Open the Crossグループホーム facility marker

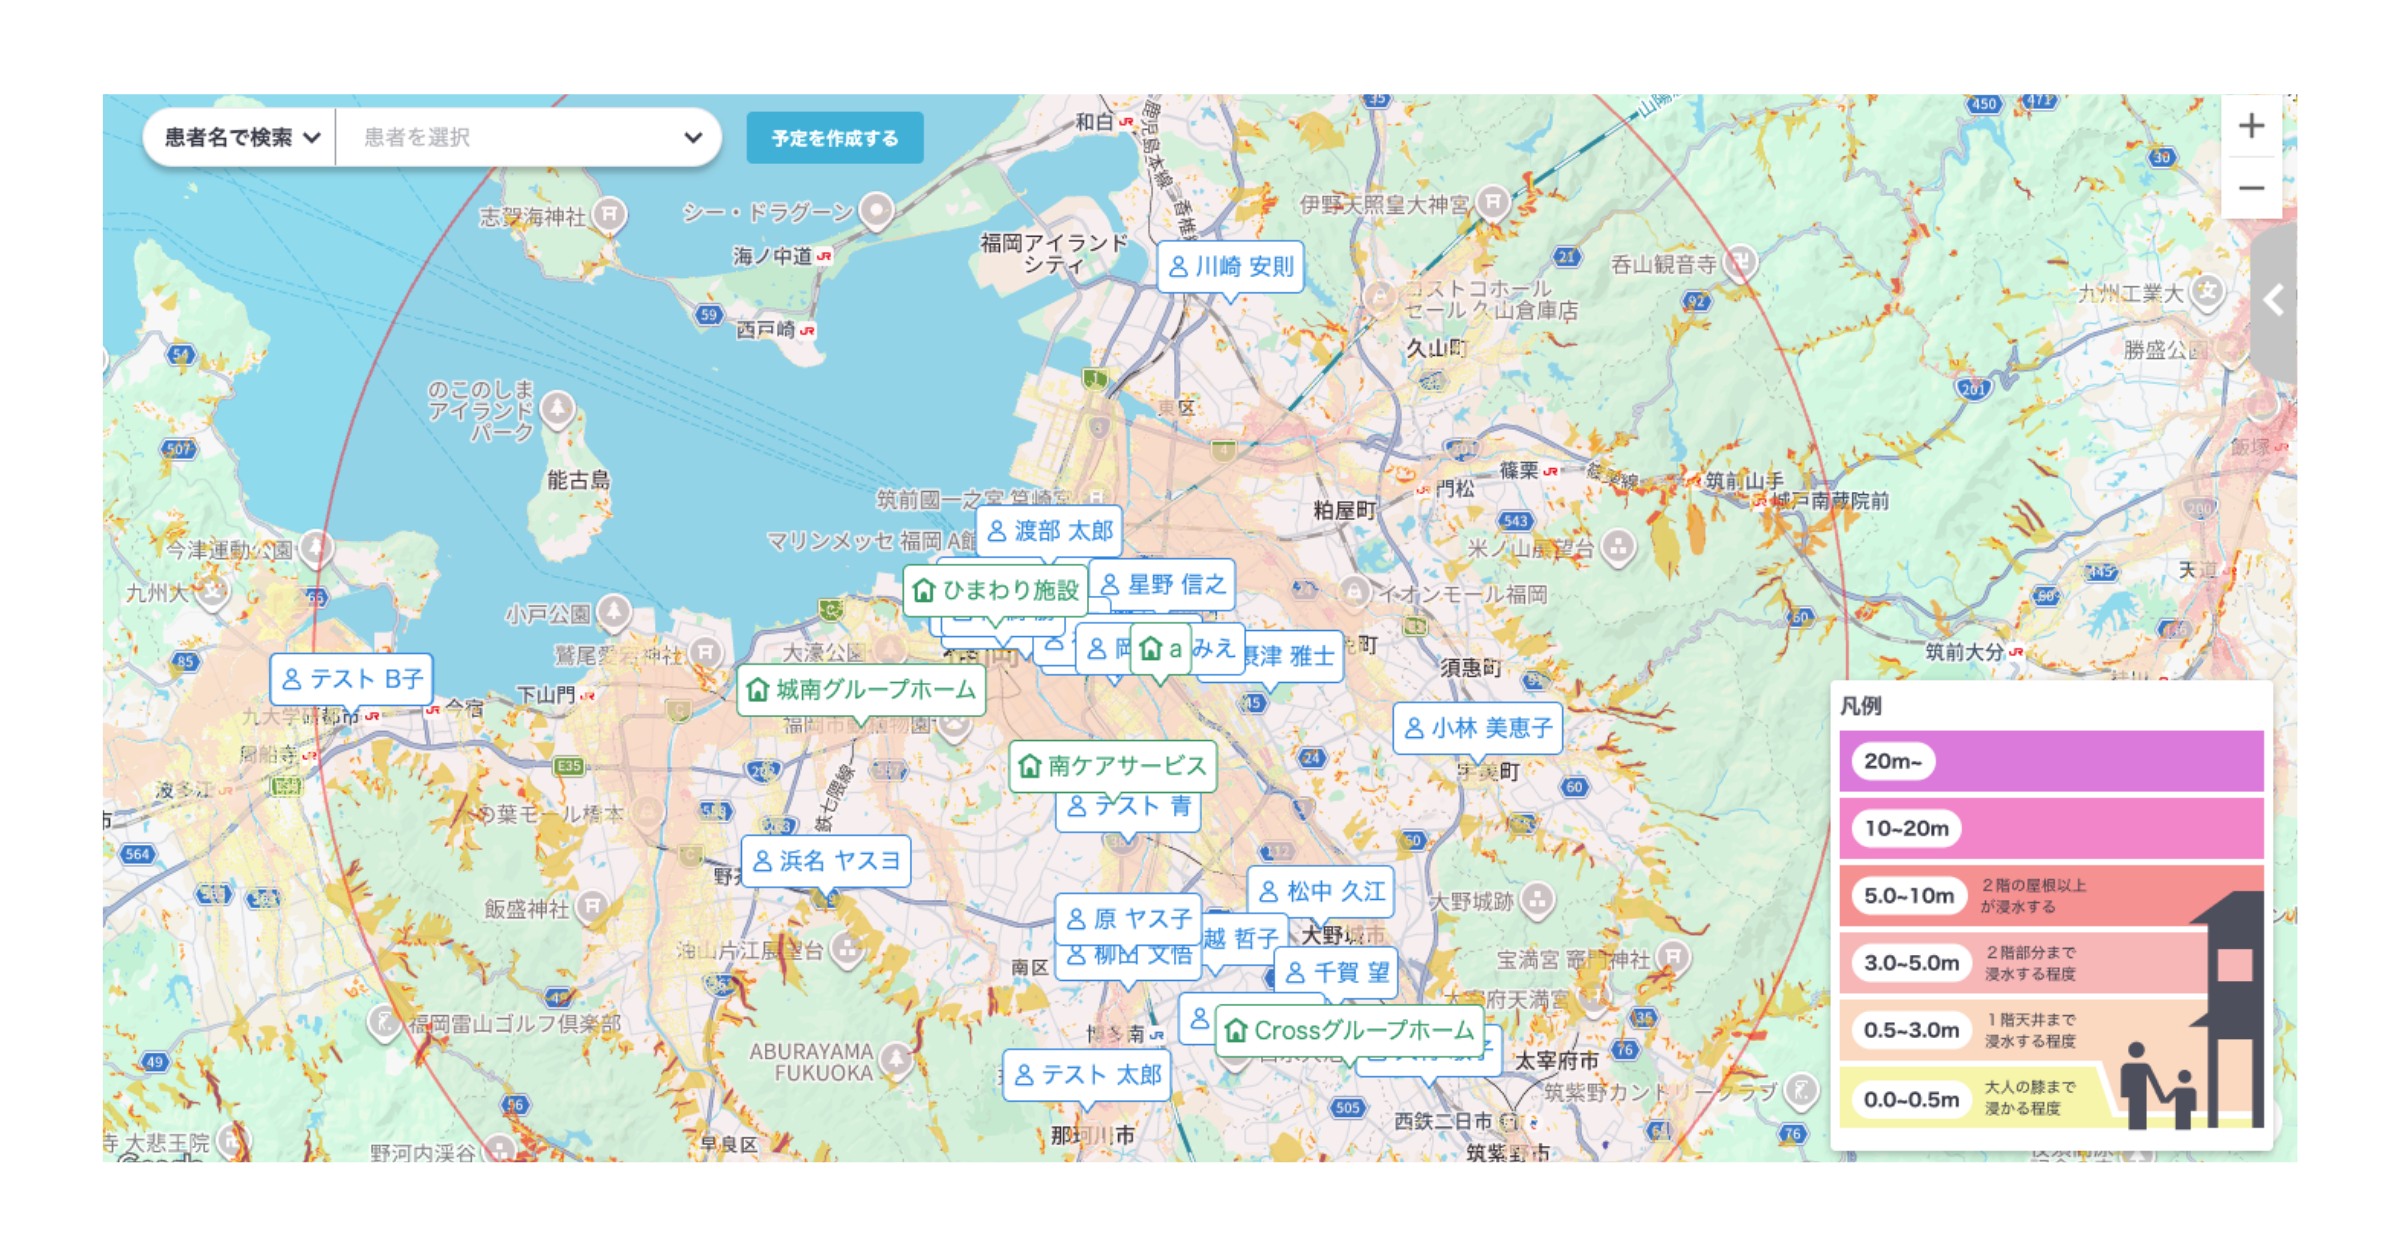pyautogui.click(x=1350, y=1030)
